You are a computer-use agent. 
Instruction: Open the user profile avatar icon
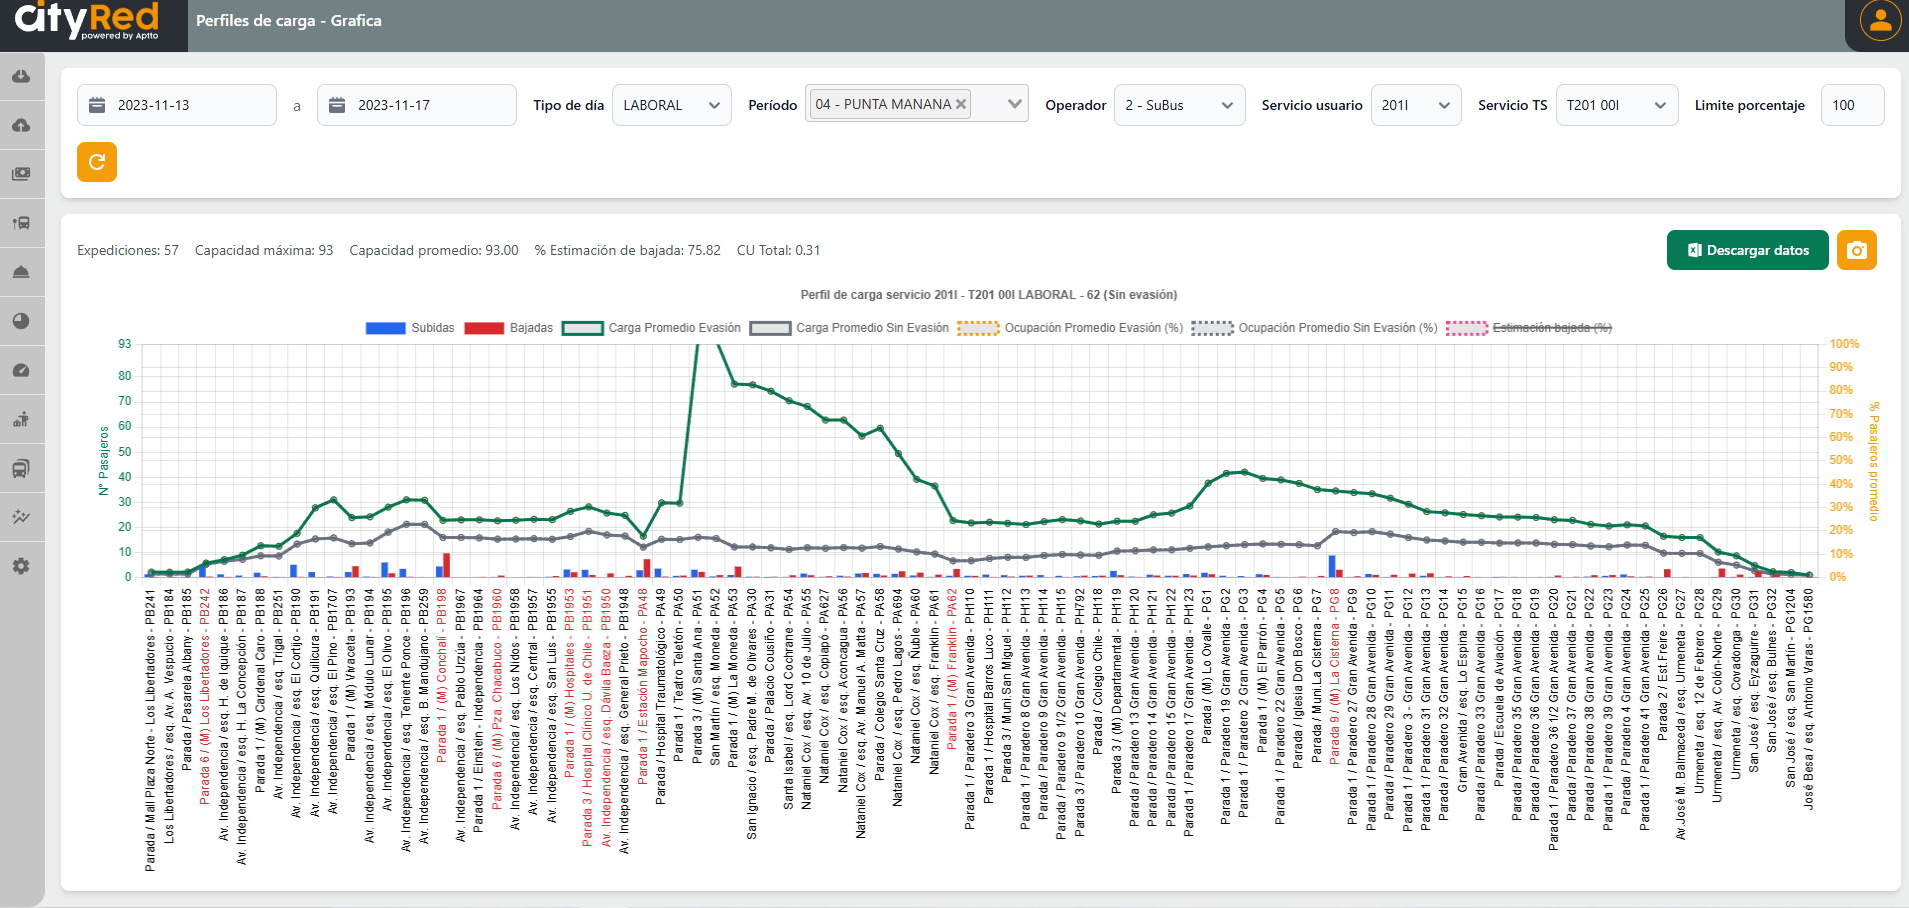click(1880, 21)
